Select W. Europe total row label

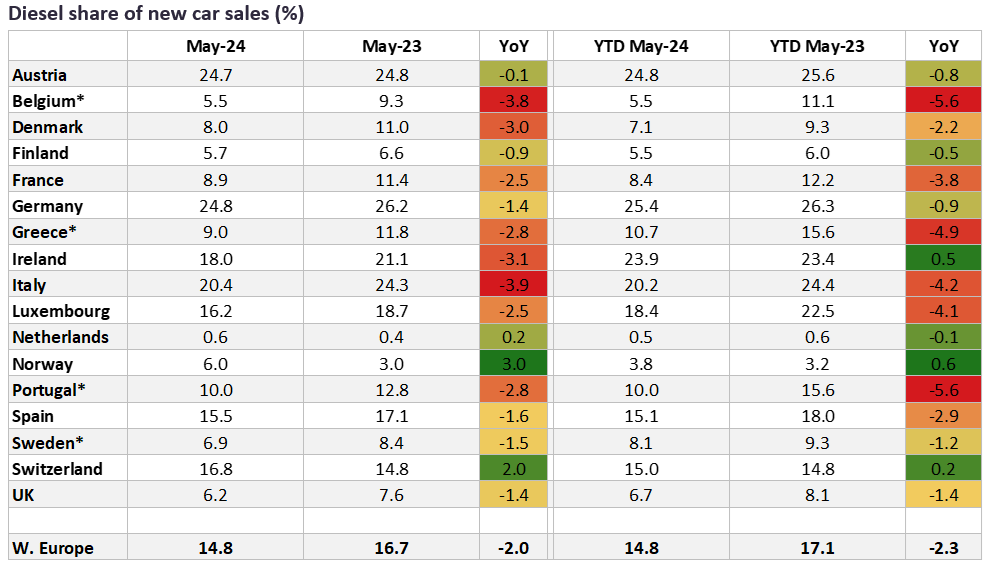(52, 548)
